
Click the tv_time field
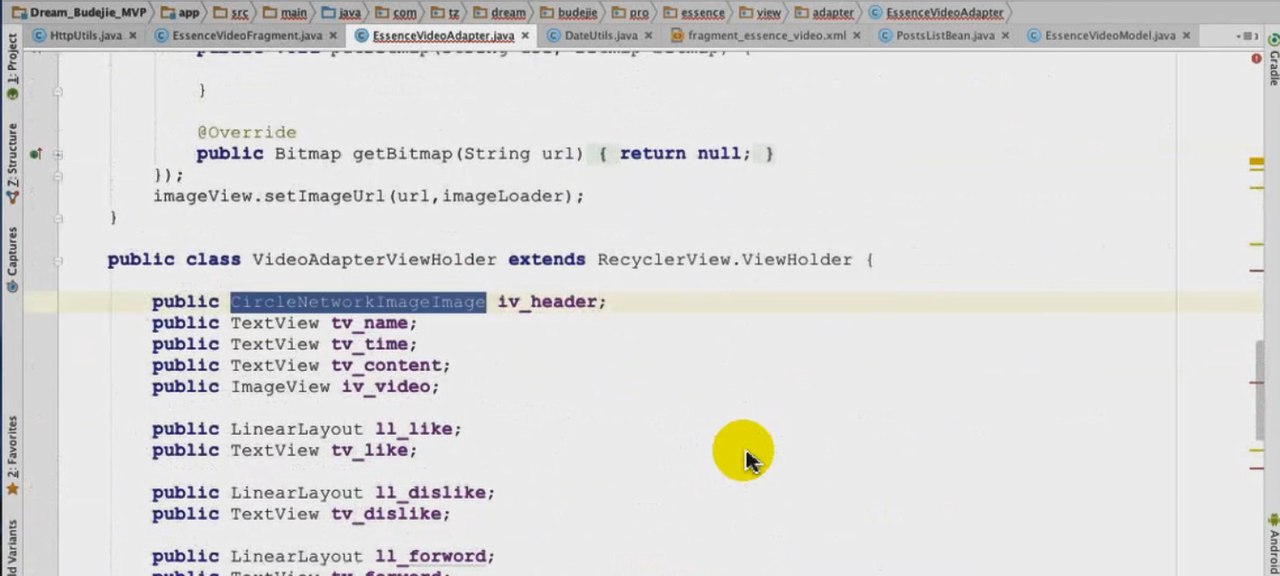370,344
